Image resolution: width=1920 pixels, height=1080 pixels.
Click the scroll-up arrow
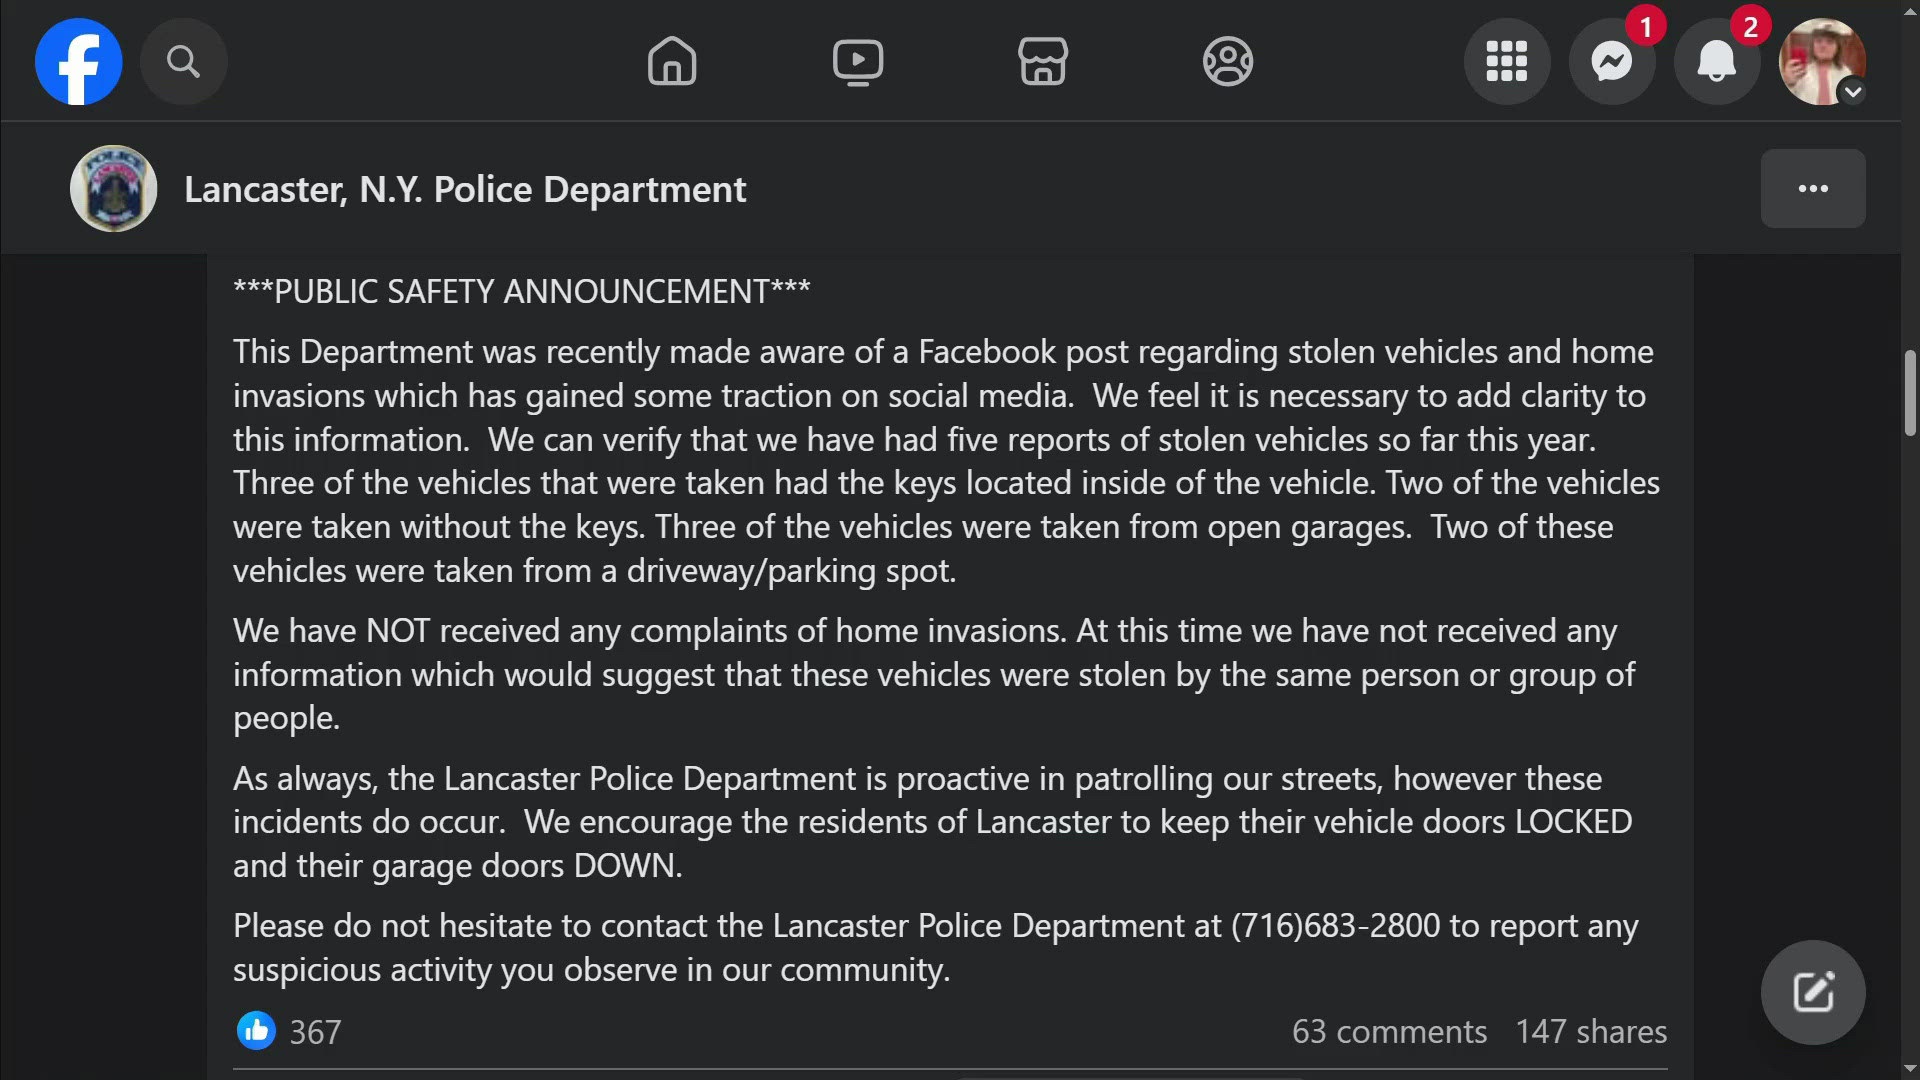1908,10
